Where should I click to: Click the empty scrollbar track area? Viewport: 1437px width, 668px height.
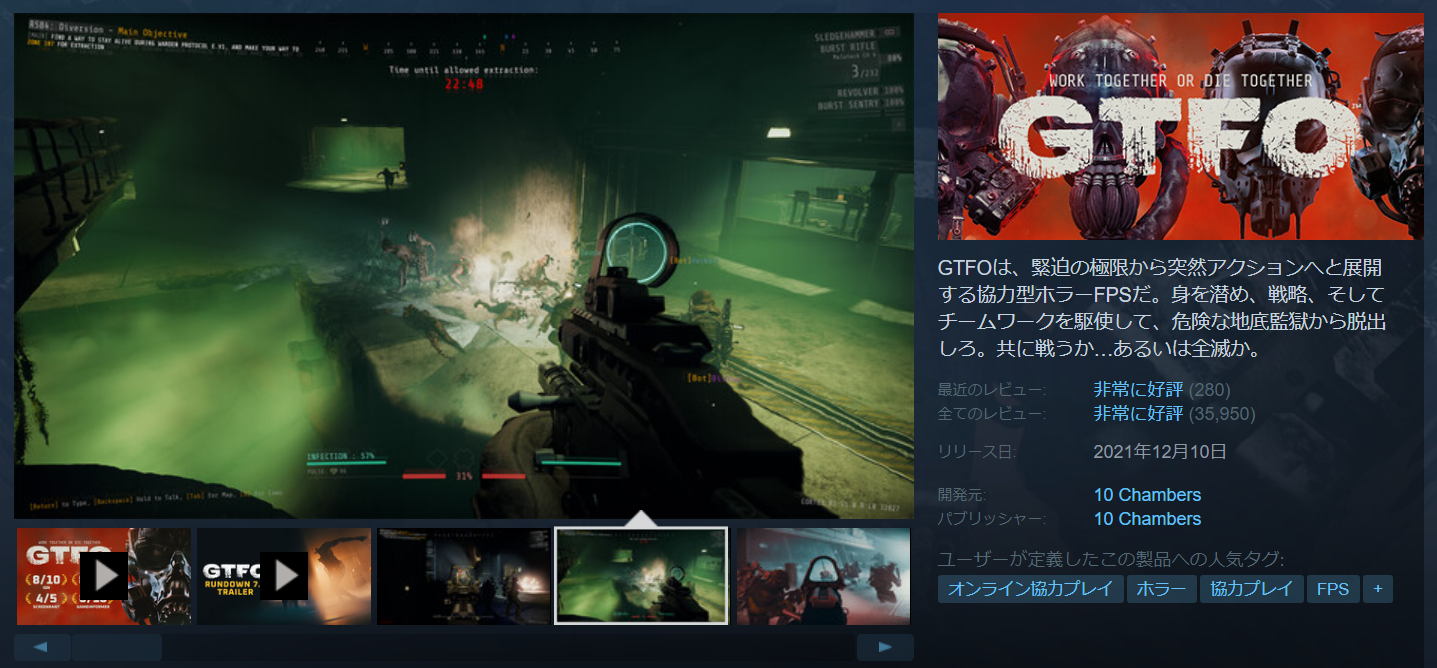500,647
